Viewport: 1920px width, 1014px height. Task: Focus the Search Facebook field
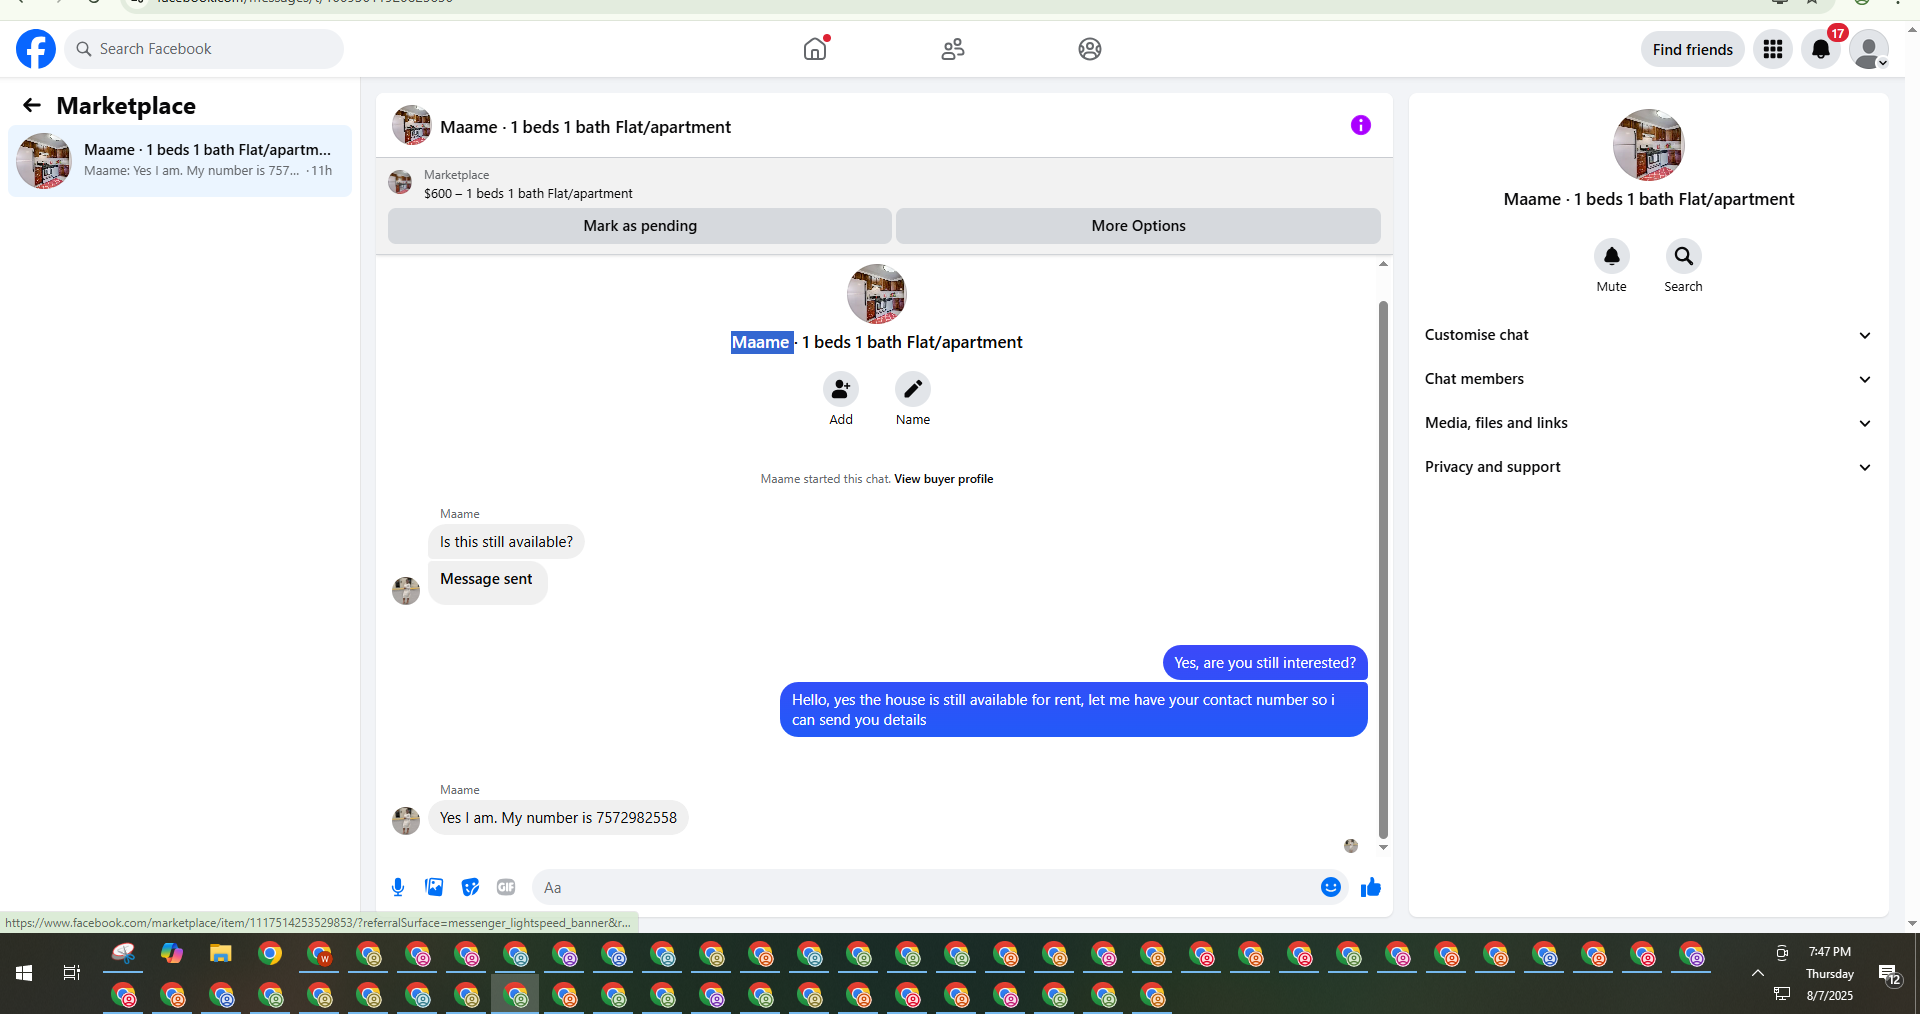pos(204,49)
